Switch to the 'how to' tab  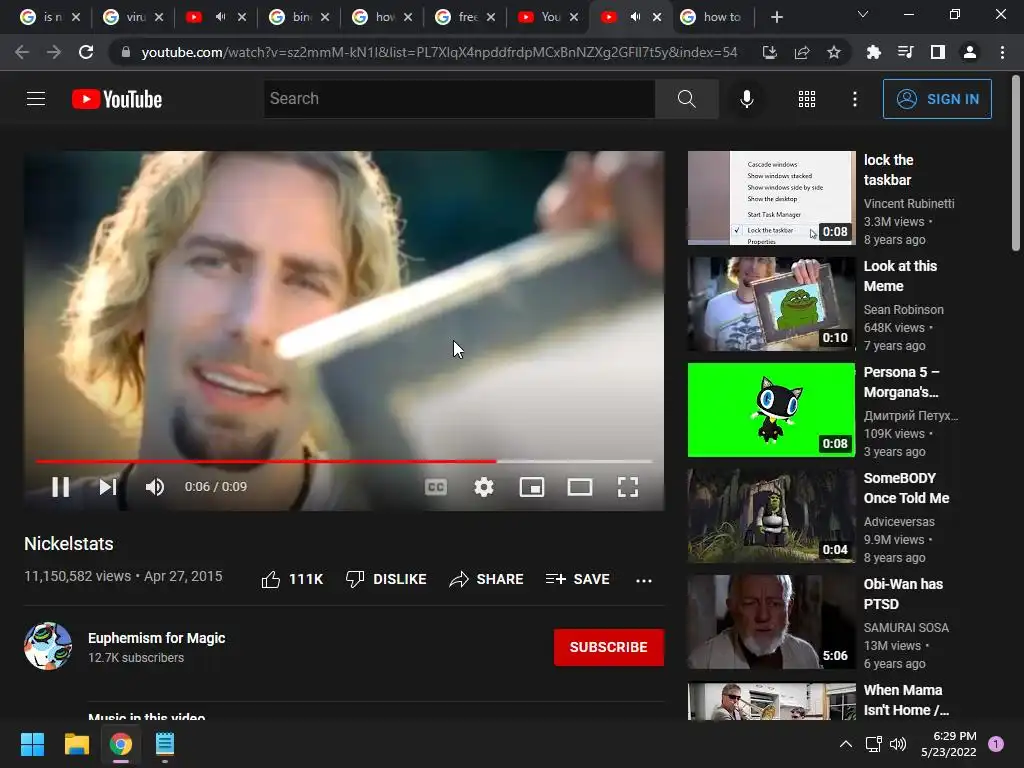click(711, 17)
